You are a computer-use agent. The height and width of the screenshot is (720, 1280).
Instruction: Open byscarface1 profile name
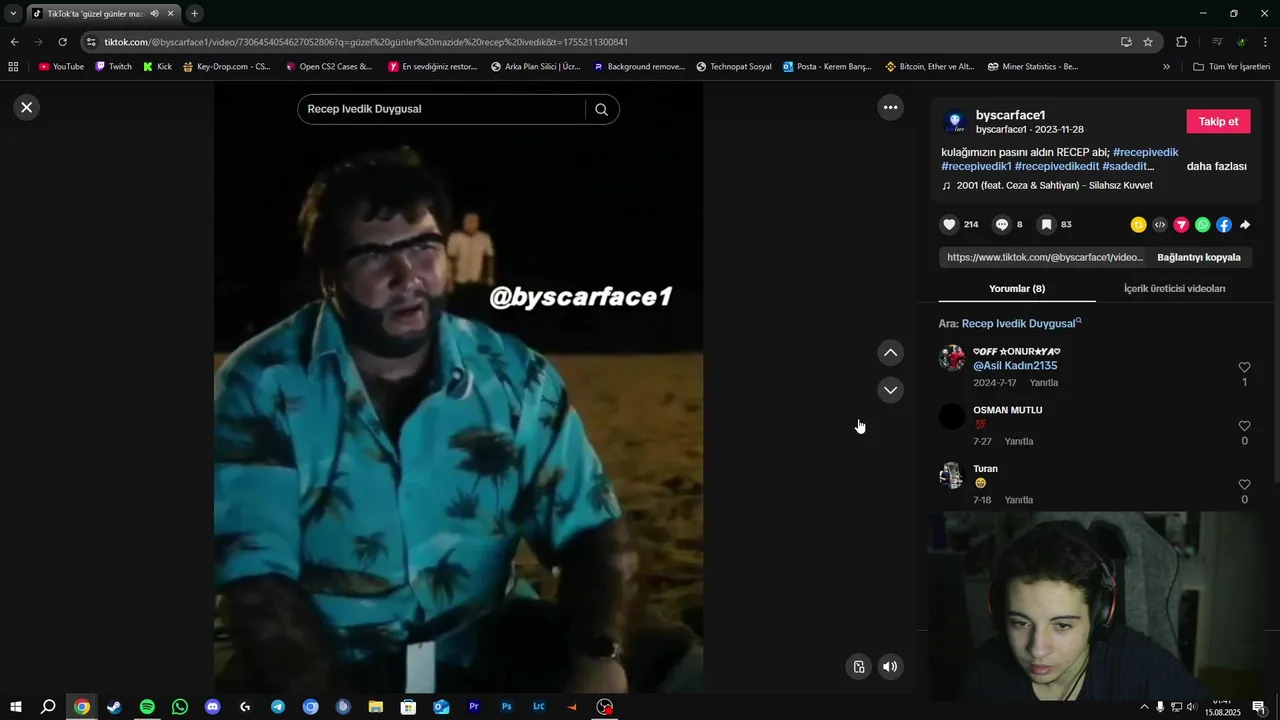1010,115
